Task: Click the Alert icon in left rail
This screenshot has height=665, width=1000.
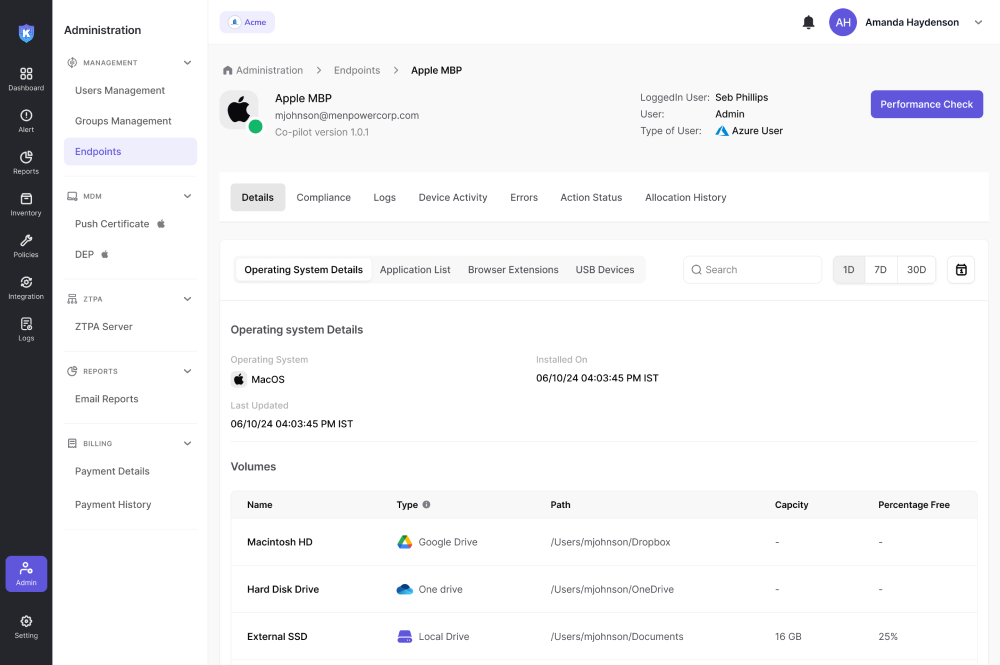Action: pyautogui.click(x=26, y=120)
